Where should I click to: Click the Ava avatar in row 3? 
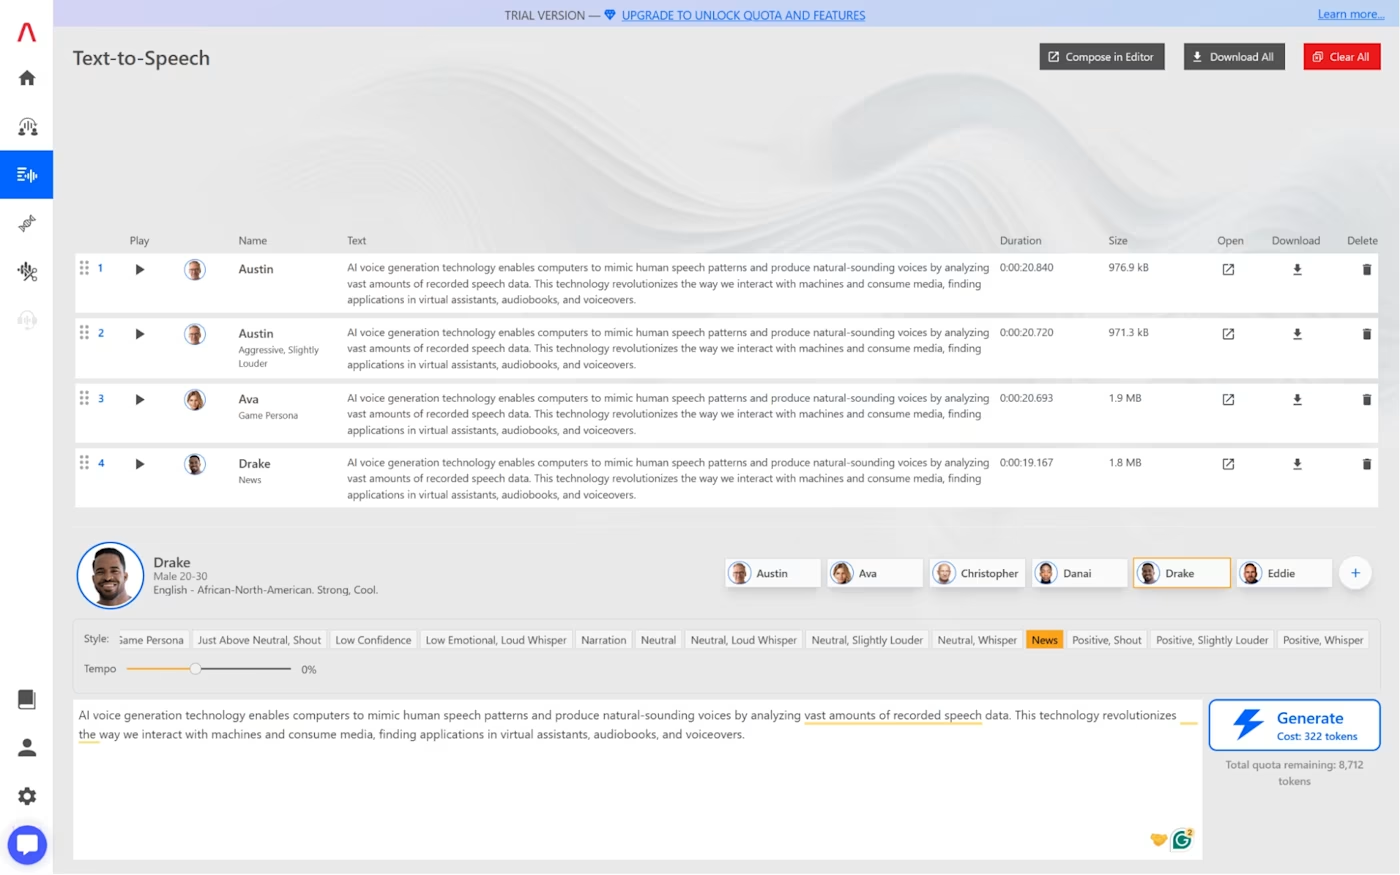coord(195,400)
